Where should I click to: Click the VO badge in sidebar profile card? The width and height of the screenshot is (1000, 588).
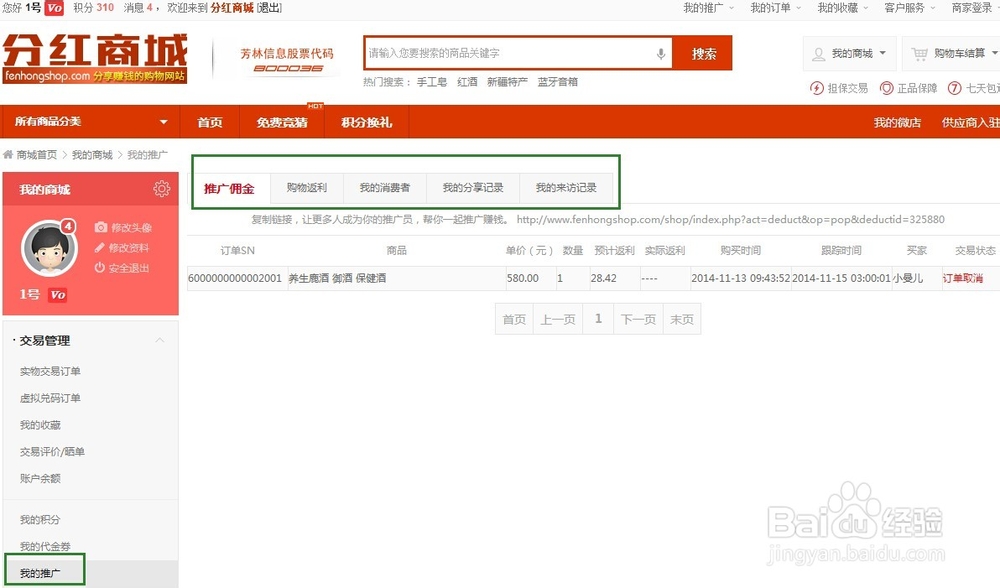57,295
